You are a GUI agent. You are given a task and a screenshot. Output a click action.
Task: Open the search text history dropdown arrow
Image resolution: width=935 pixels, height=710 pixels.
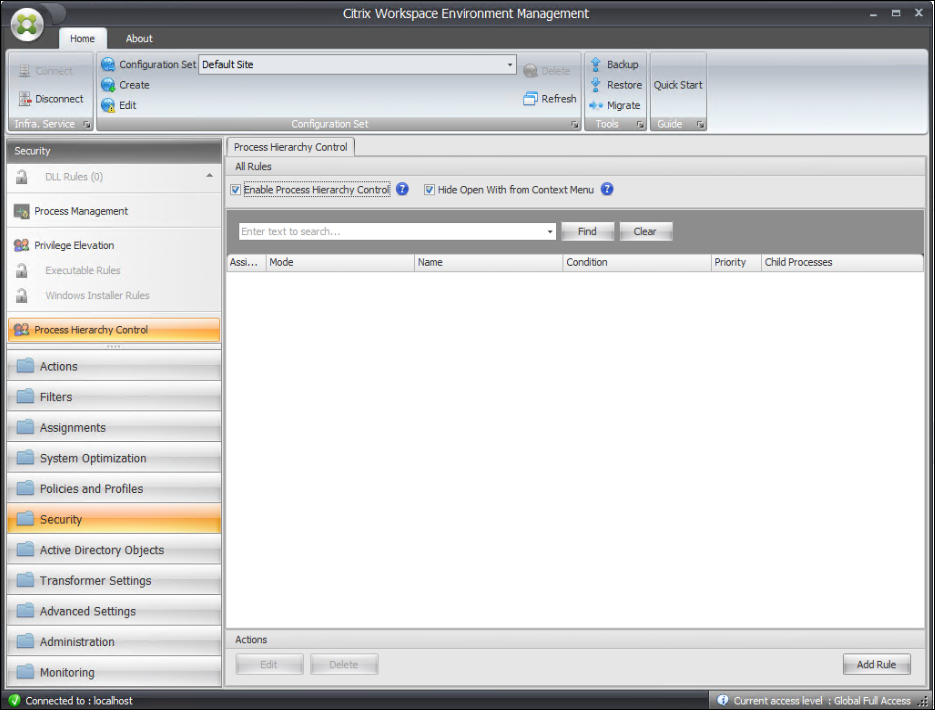coord(550,231)
